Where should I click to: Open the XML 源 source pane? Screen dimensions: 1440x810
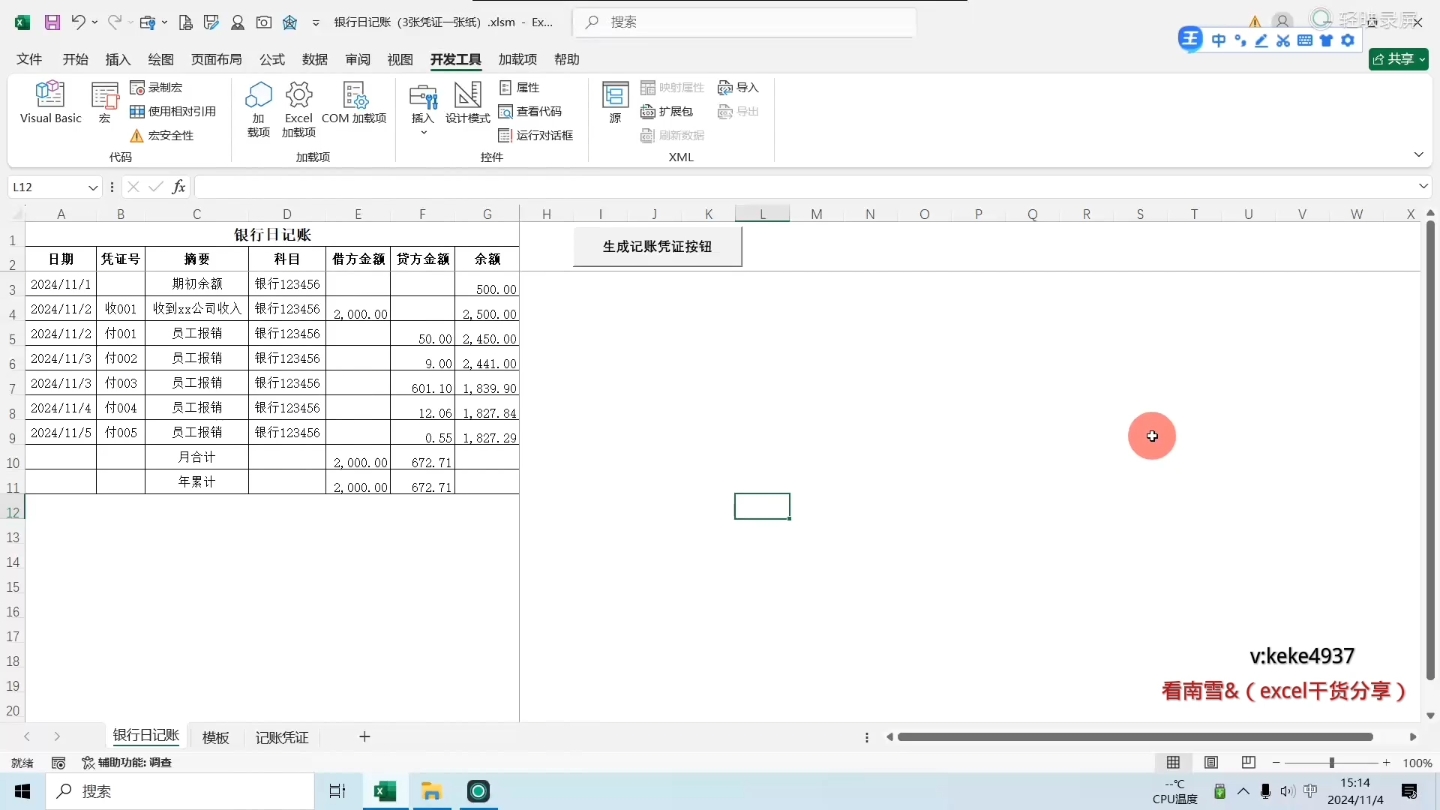click(x=615, y=103)
